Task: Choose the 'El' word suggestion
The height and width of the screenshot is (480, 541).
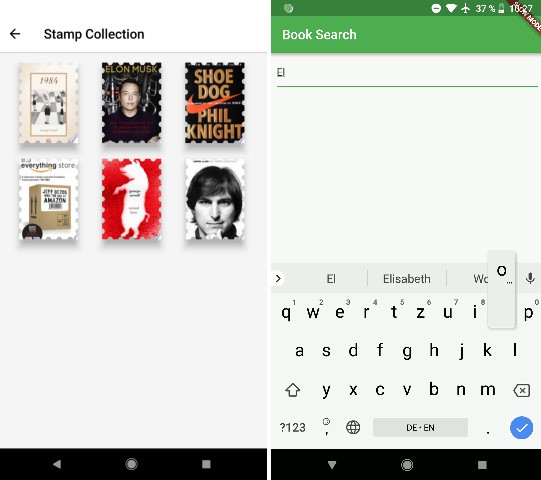Action: [x=331, y=278]
